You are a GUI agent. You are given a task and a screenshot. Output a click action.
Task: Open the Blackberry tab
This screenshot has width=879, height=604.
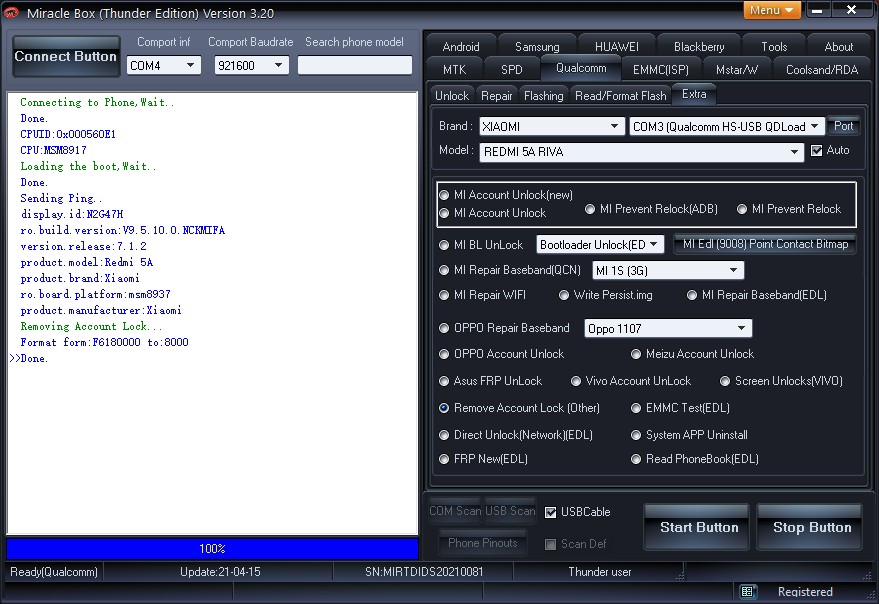[698, 47]
